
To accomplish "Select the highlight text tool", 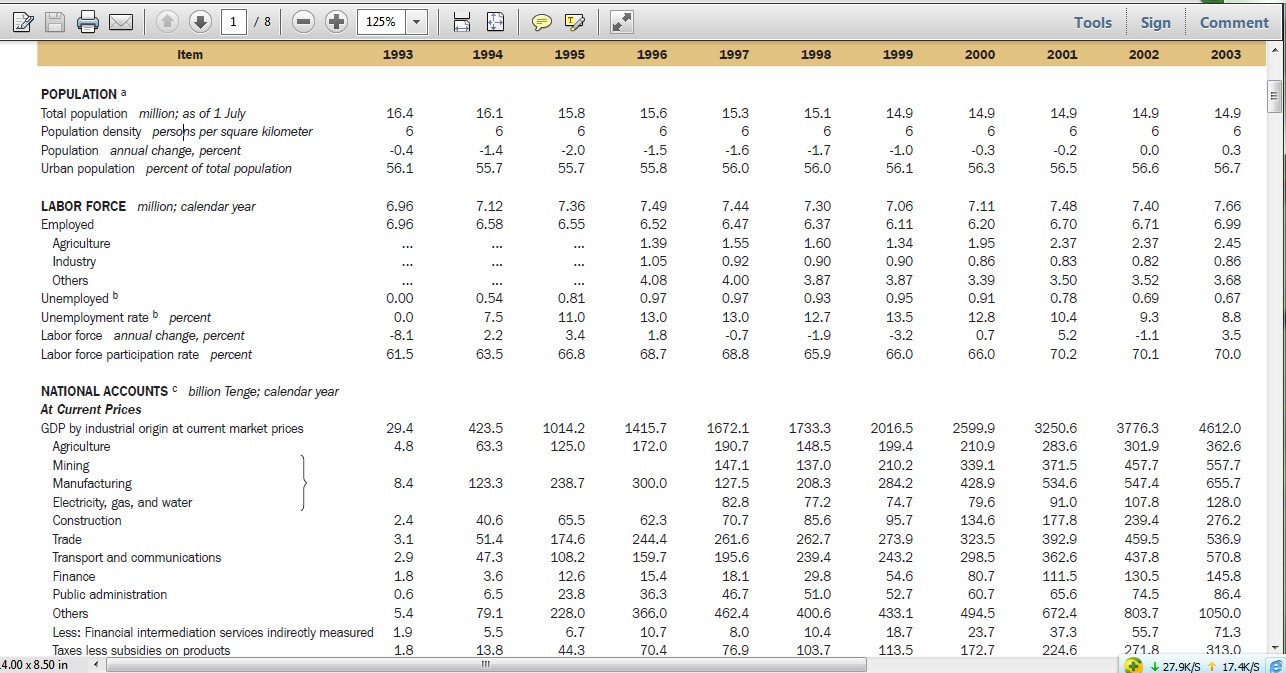I will (x=573, y=21).
